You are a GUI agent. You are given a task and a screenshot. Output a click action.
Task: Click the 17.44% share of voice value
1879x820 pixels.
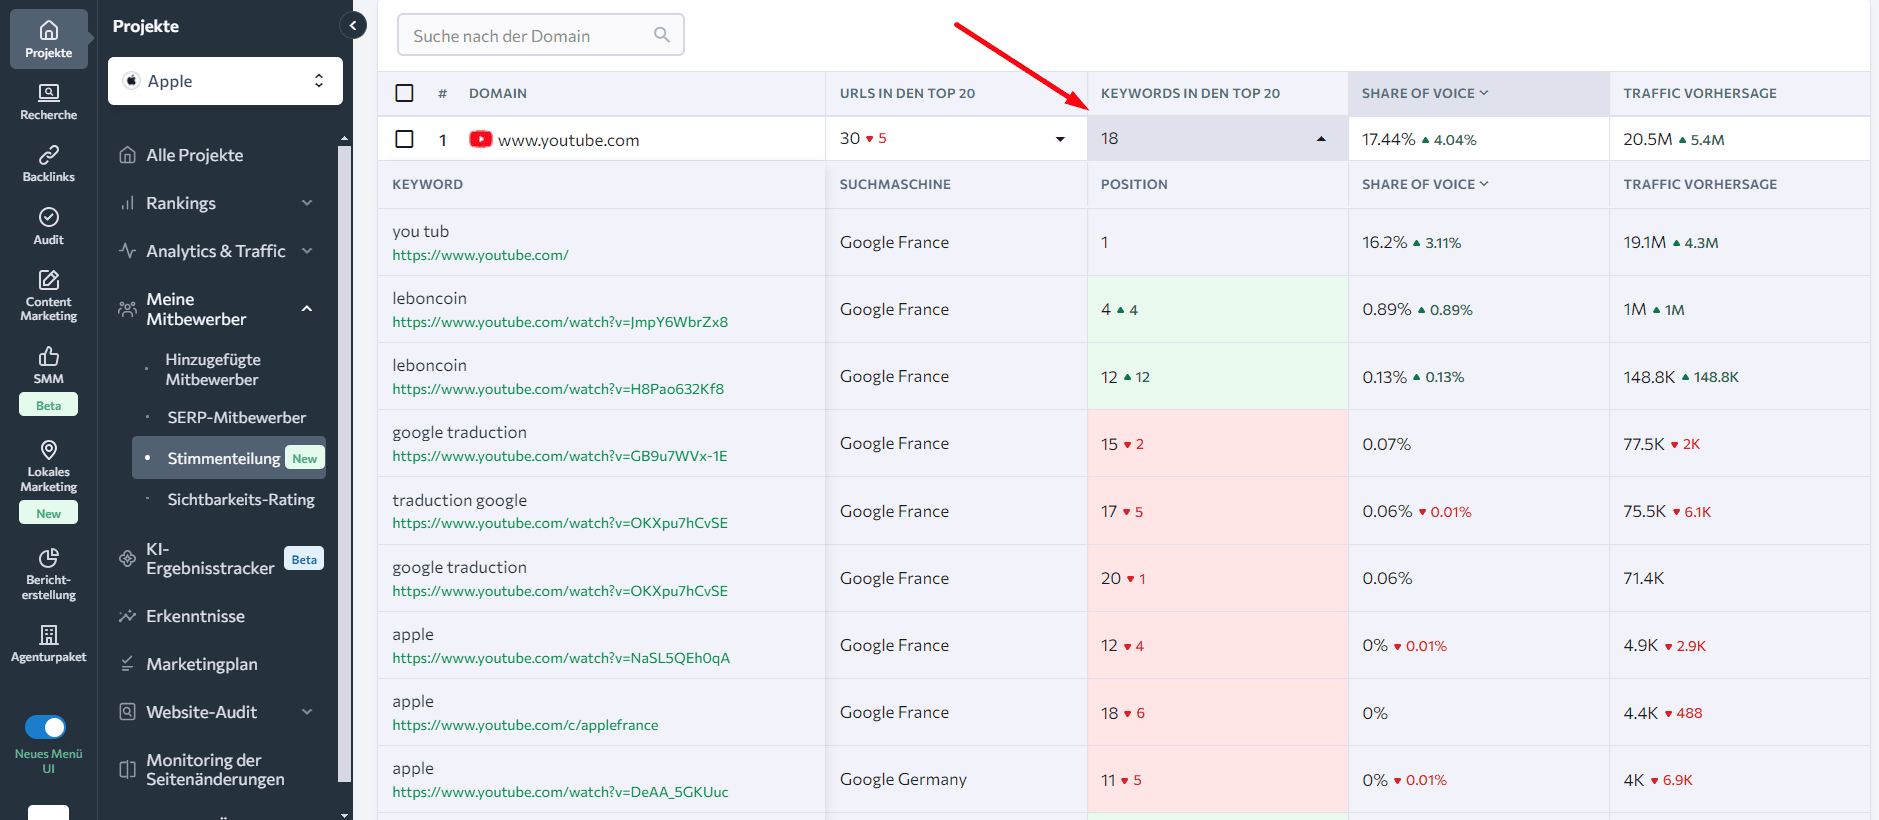(1388, 139)
